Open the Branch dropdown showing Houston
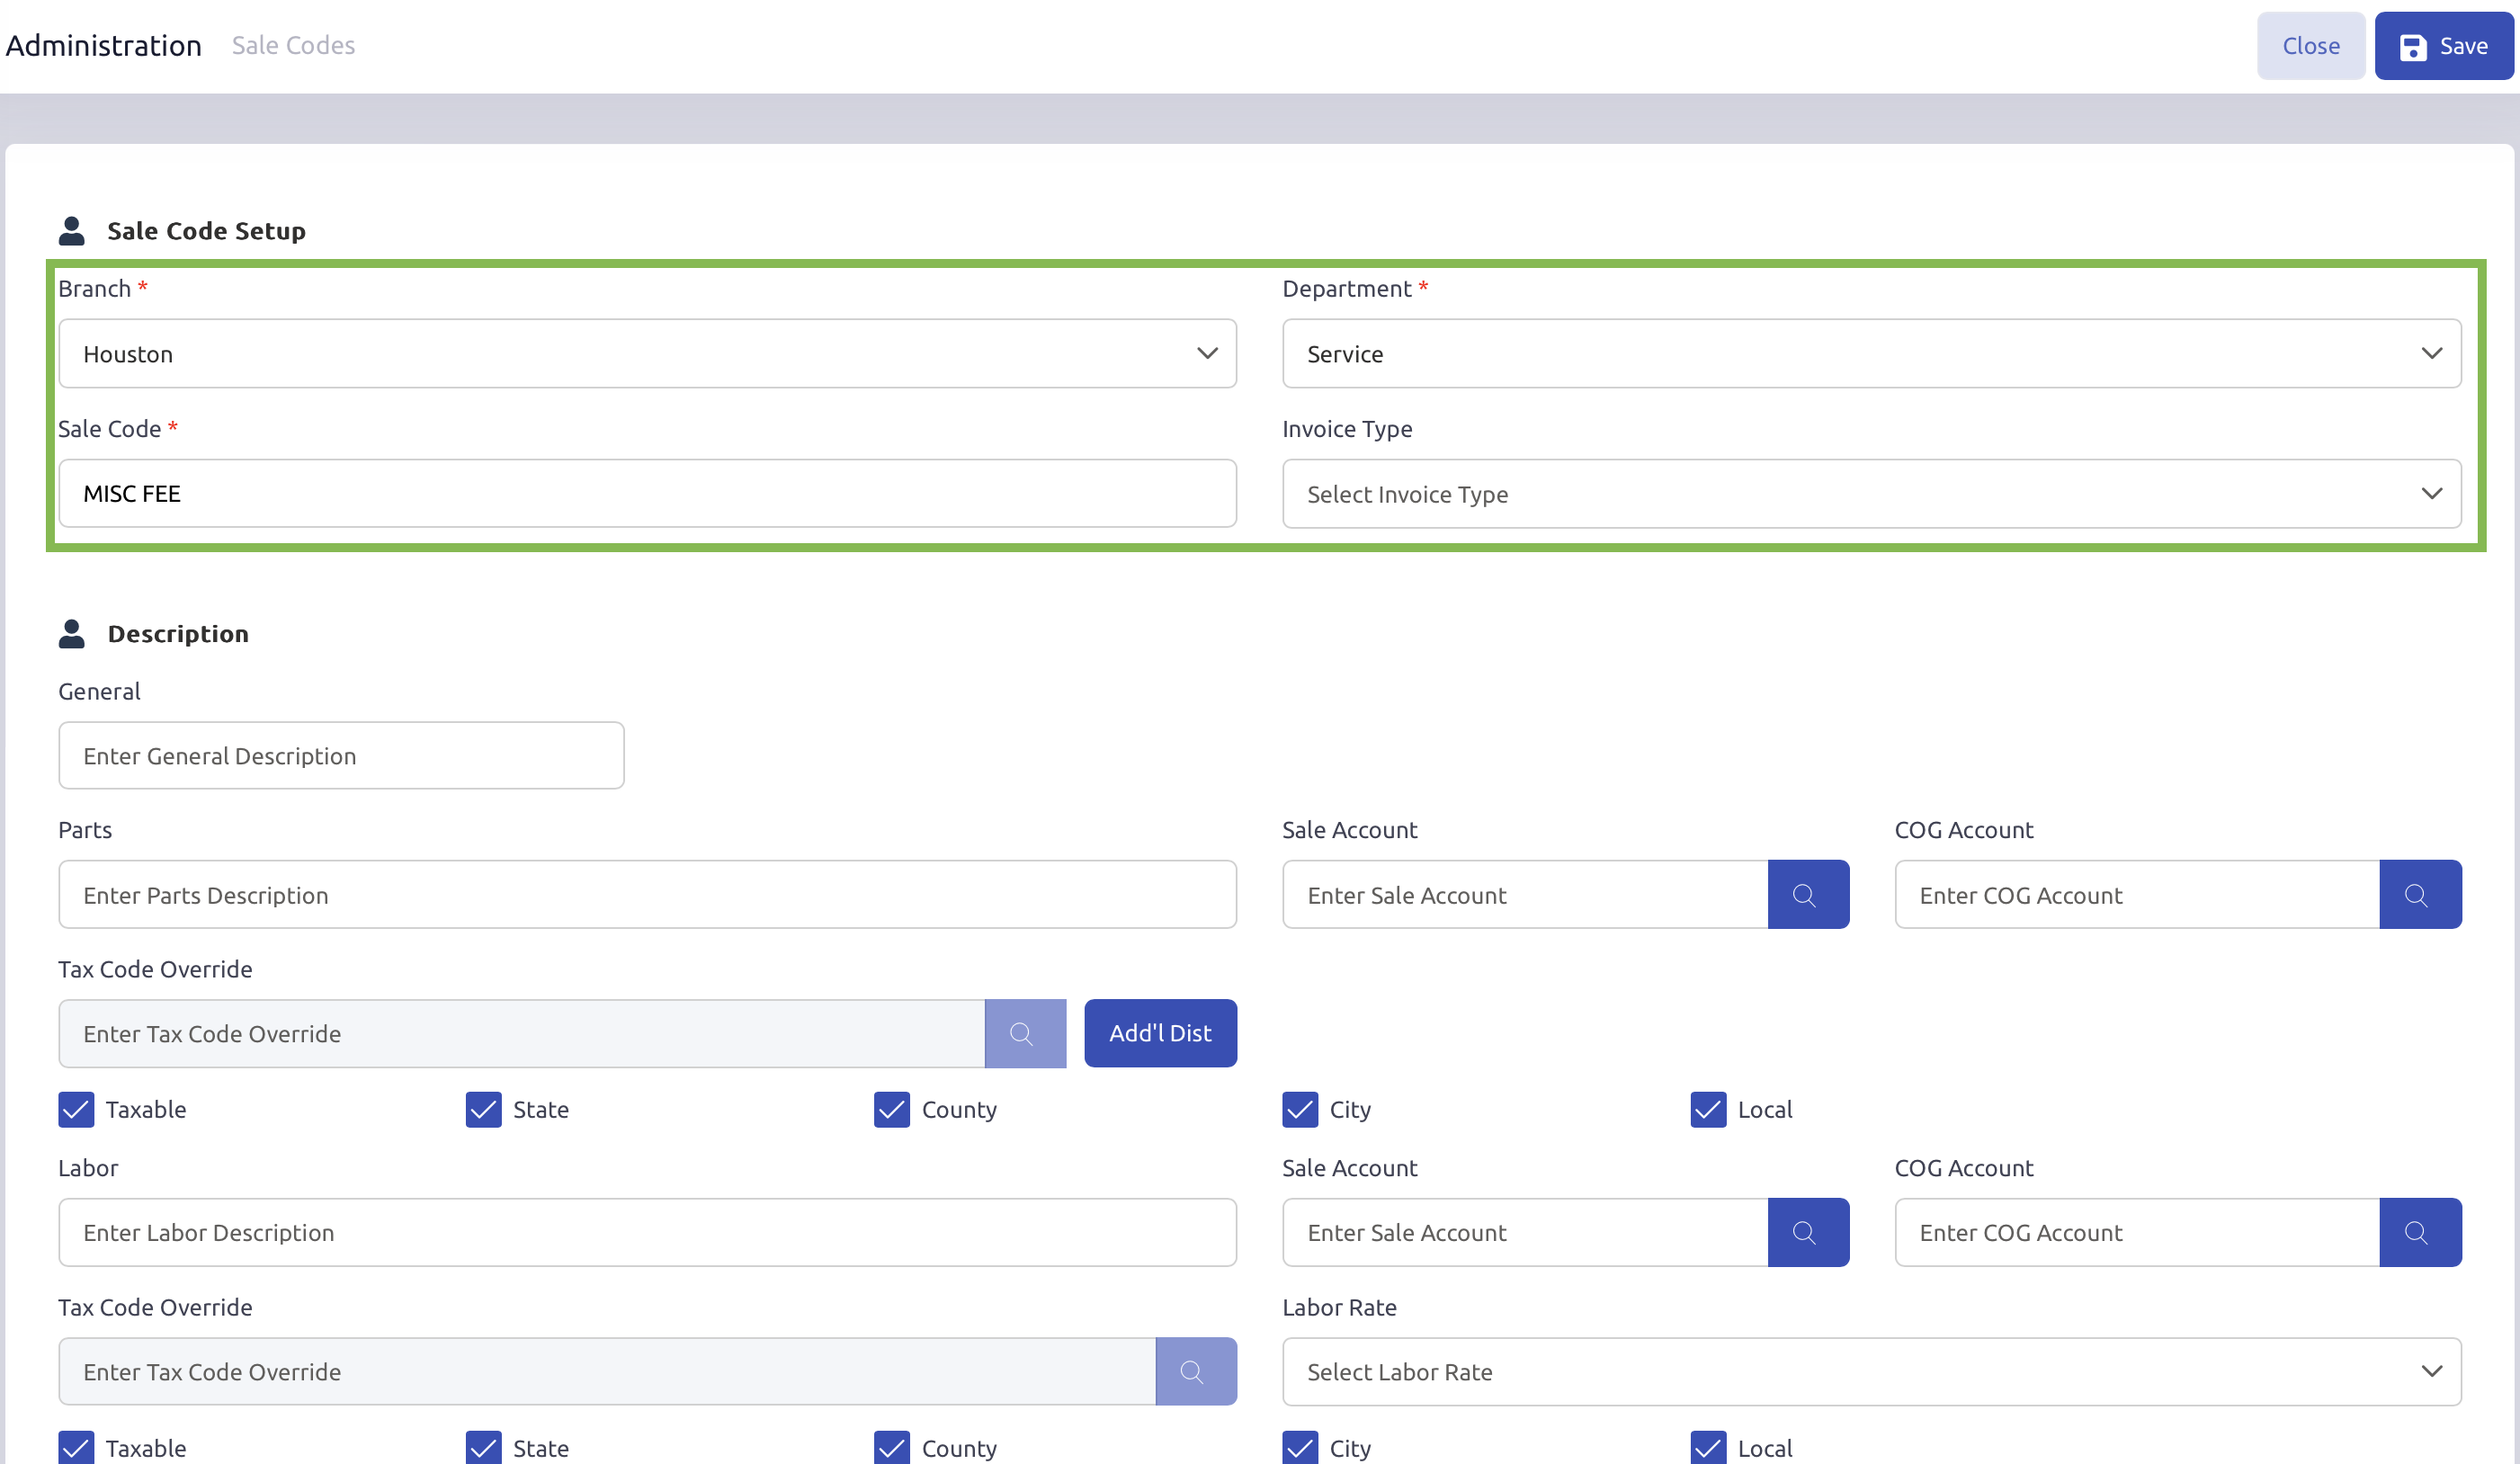This screenshot has width=2520, height=1464. click(647, 354)
